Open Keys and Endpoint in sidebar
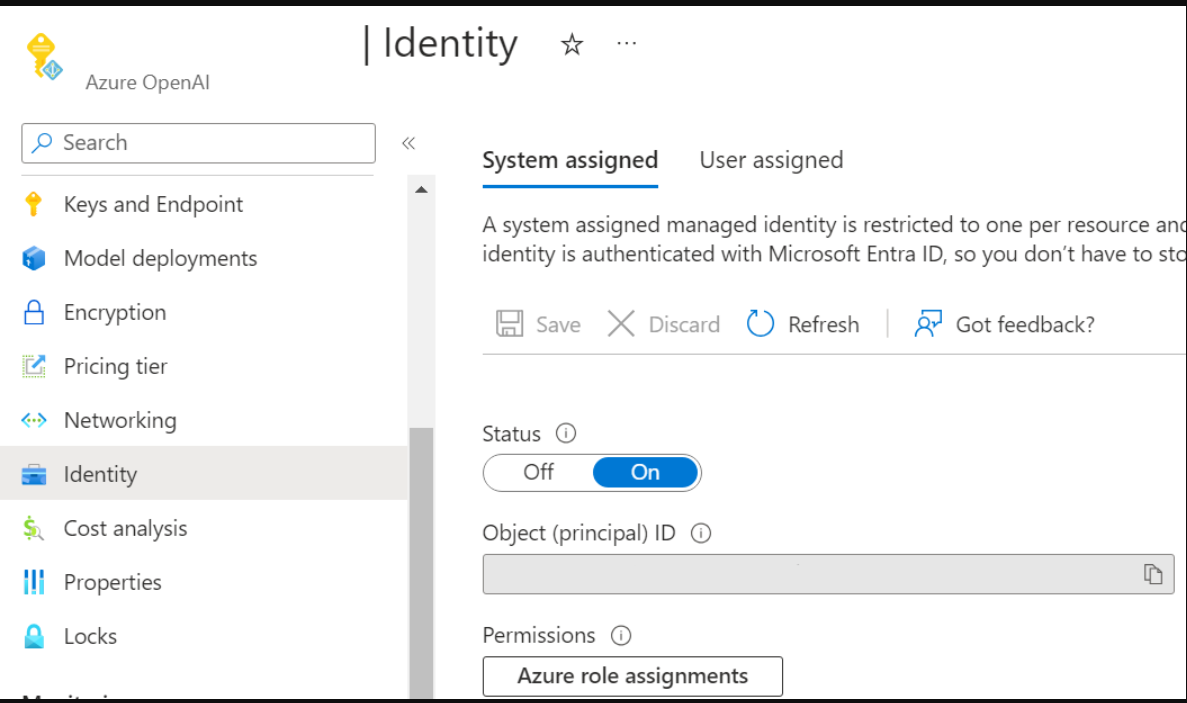This screenshot has width=1187, height=703. [x=153, y=205]
